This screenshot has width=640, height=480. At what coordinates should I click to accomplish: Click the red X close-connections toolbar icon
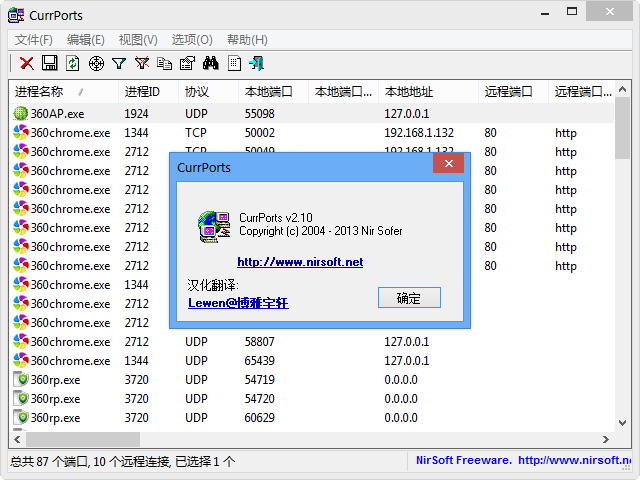[x=27, y=63]
